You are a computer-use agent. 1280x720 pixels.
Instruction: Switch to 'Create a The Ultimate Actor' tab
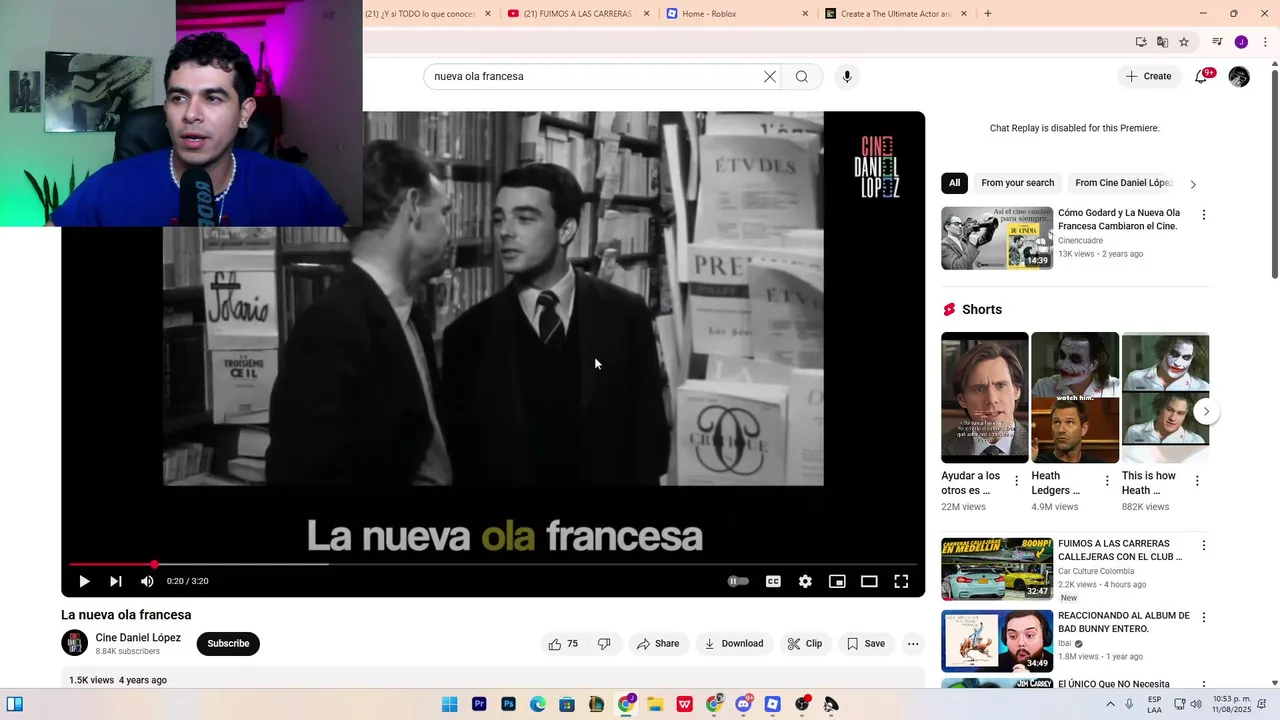tap(895, 14)
